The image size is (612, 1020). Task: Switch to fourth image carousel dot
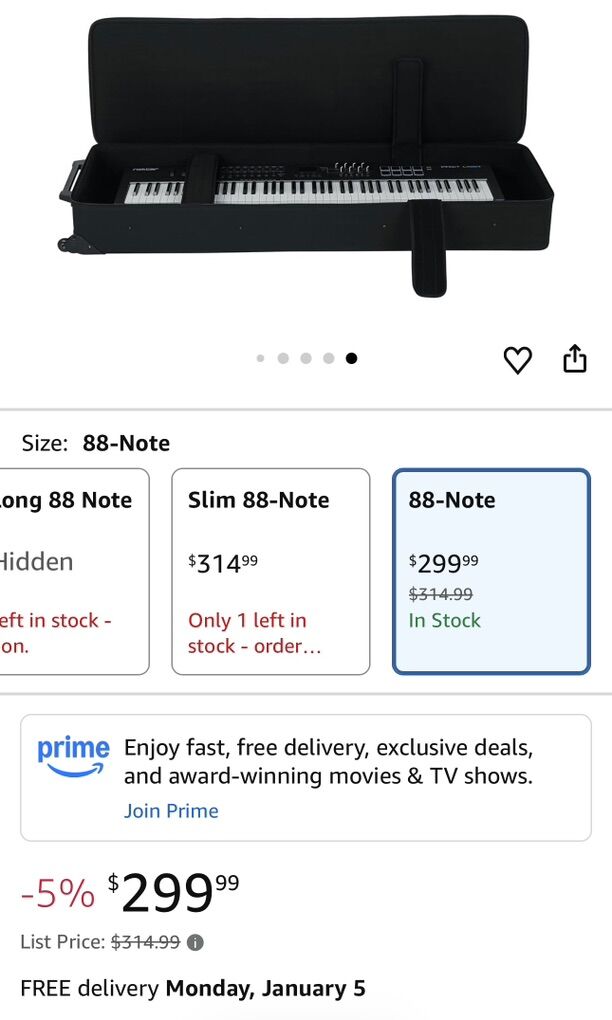coord(328,358)
